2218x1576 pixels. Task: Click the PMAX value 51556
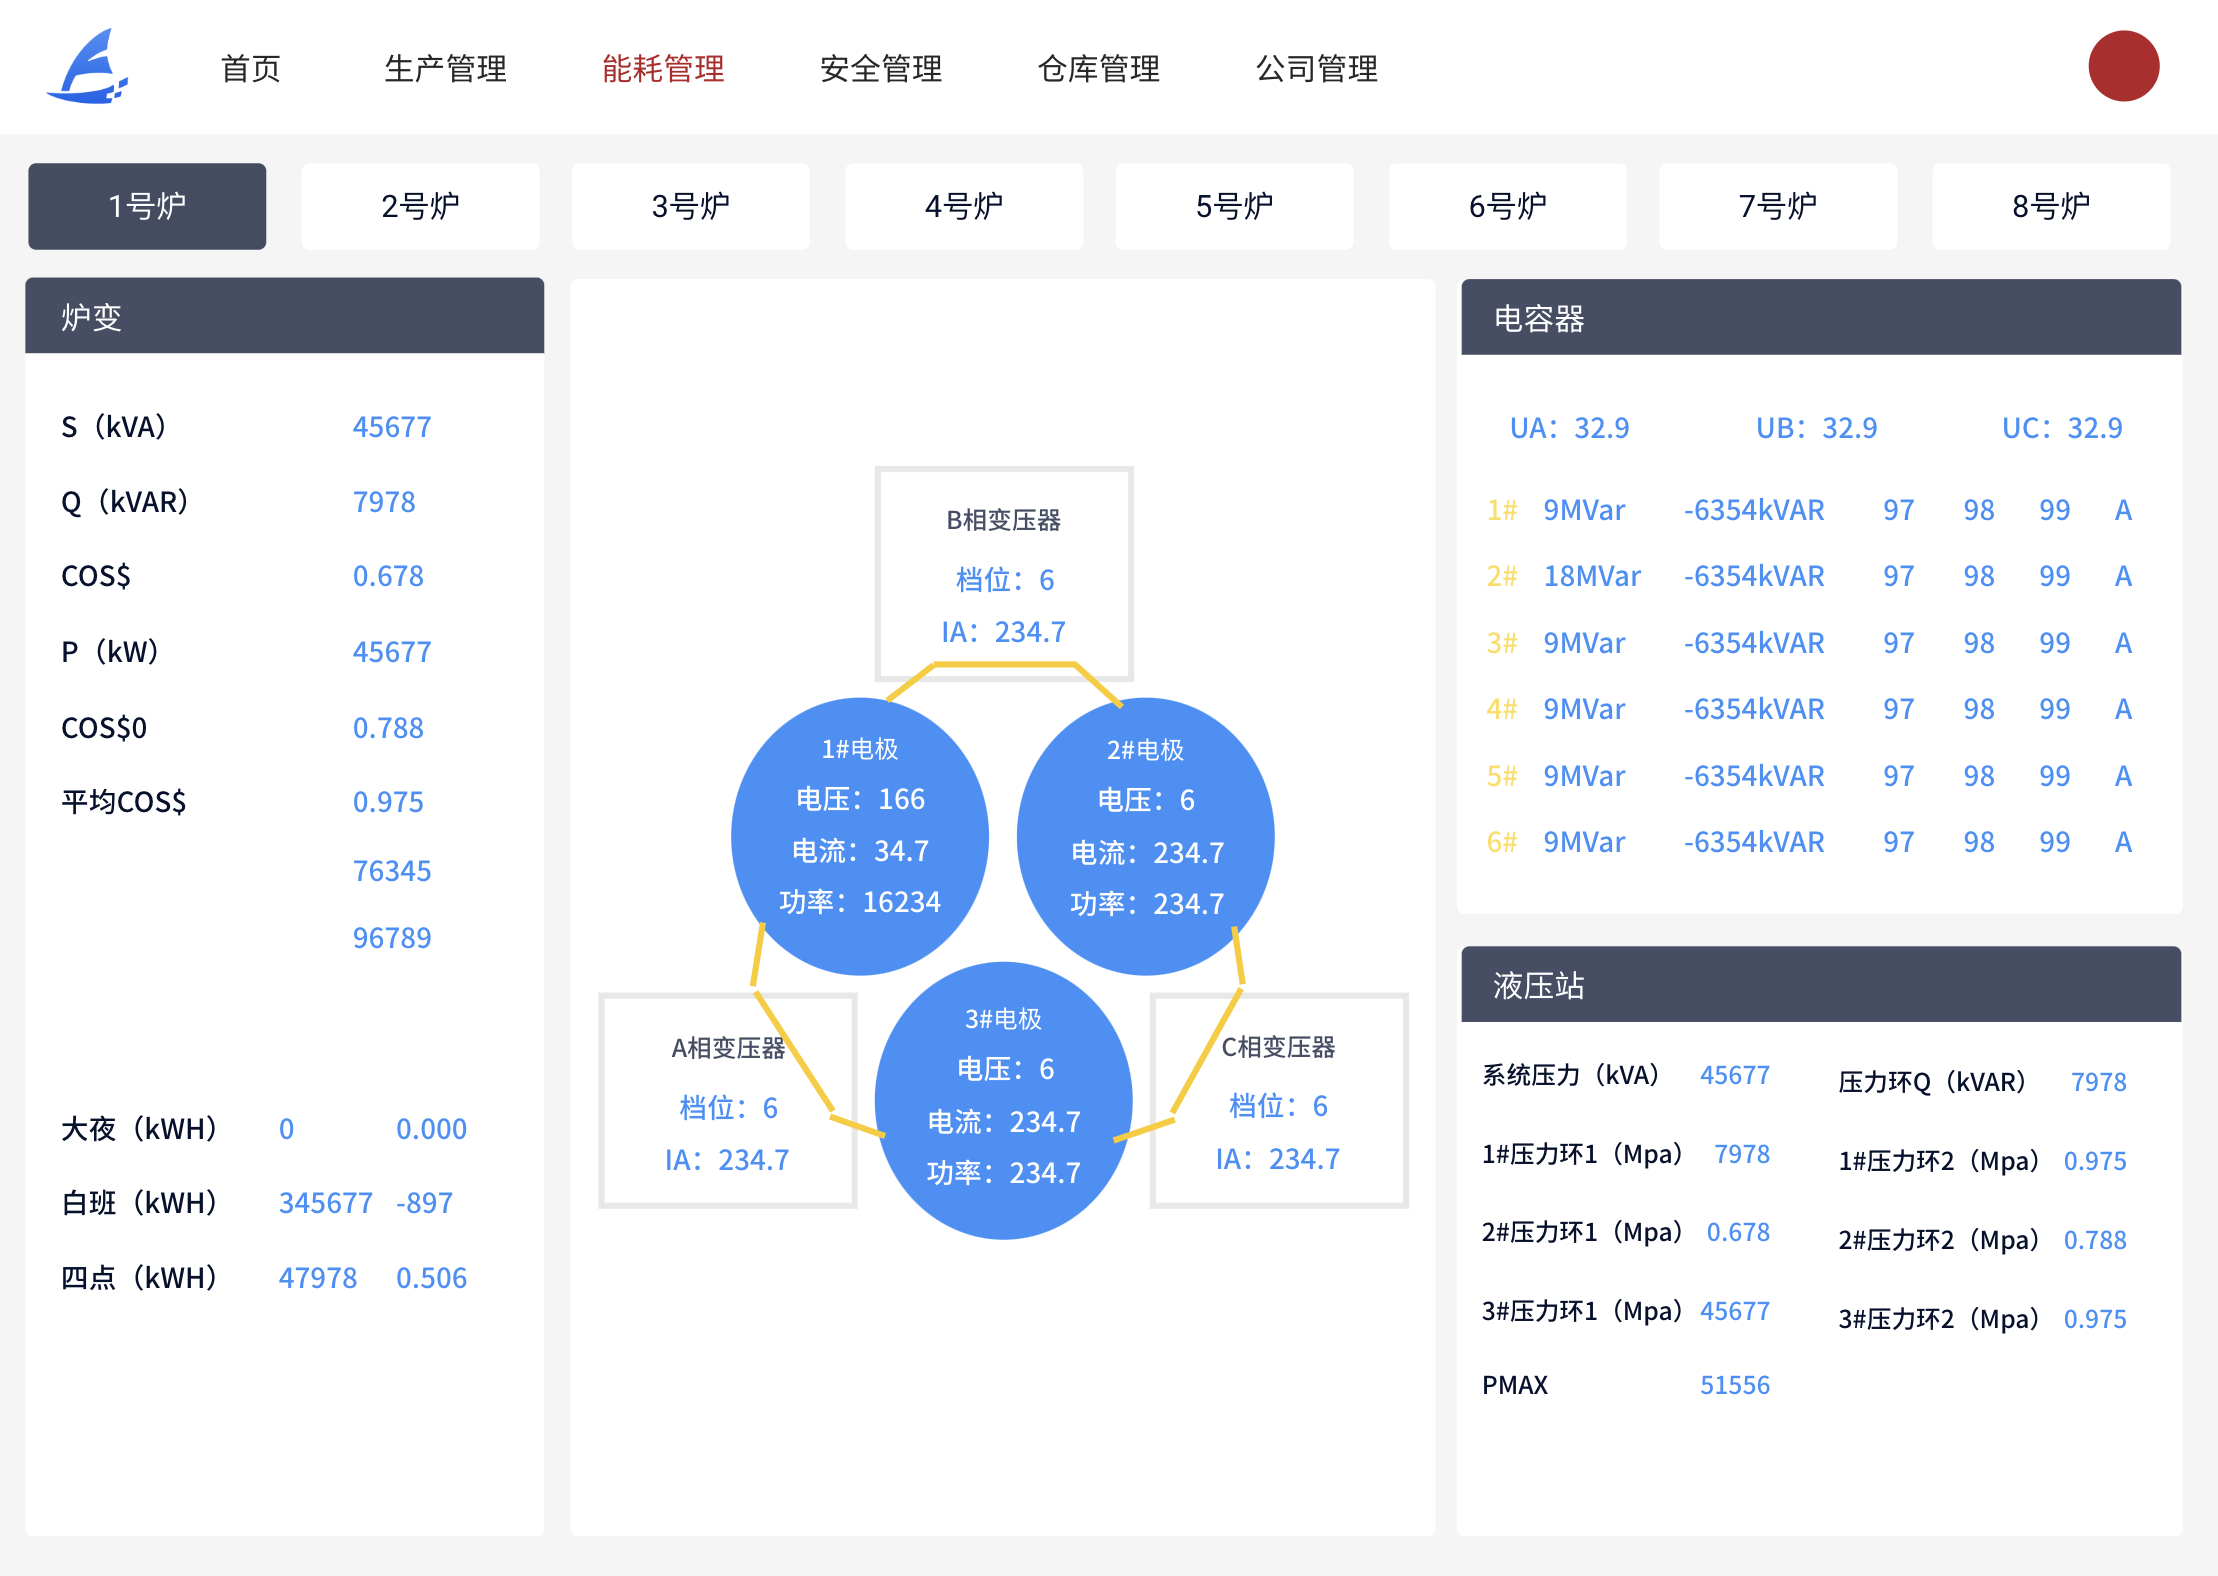[1735, 1385]
